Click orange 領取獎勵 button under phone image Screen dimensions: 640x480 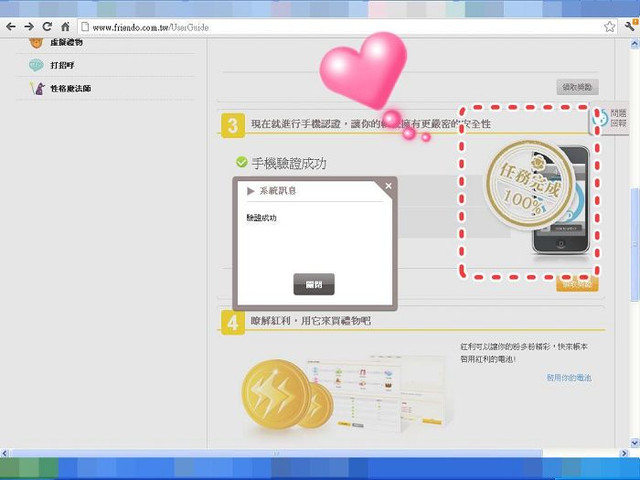pos(577,284)
